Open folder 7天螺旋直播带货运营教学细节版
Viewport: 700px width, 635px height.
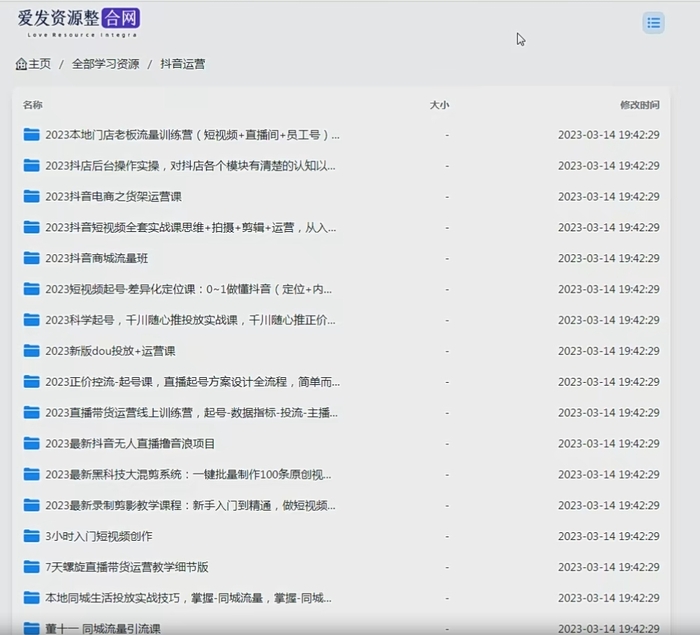(127, 568)
